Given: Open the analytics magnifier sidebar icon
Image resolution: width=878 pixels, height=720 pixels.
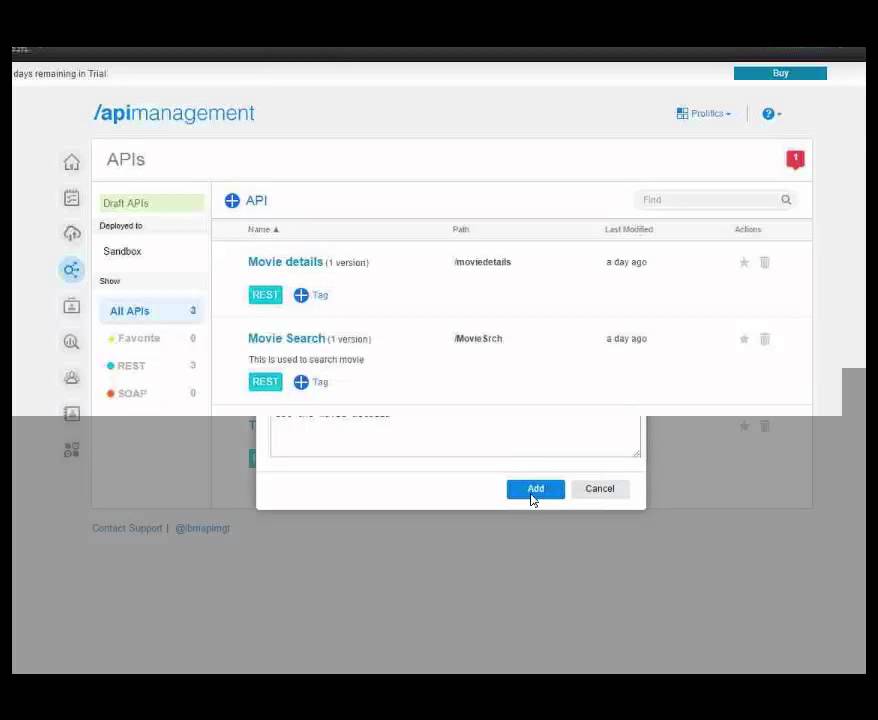Looking at the screenshot, I should [x=72, y=342].
